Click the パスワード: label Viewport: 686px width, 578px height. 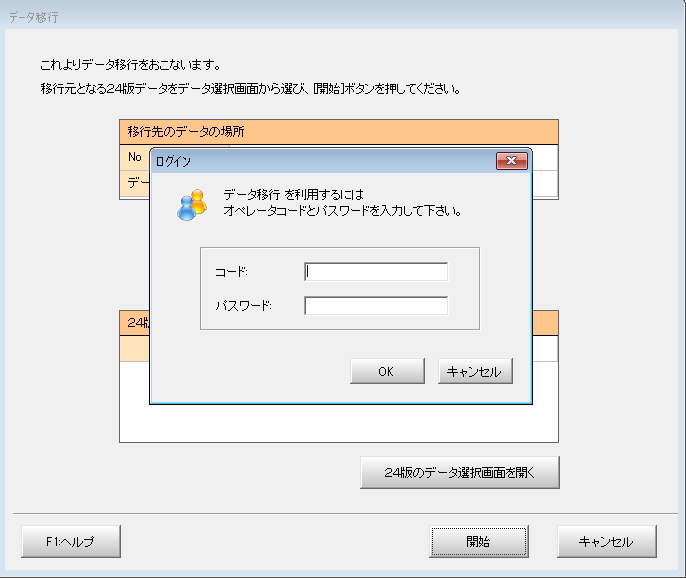coord(243,305)
